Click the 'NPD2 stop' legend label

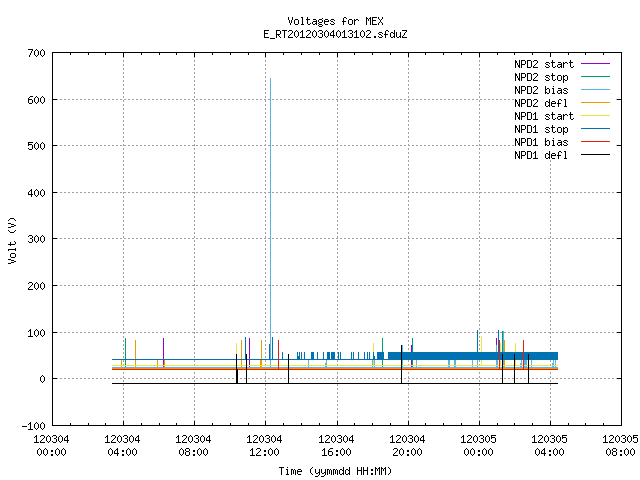coord(541,77)
